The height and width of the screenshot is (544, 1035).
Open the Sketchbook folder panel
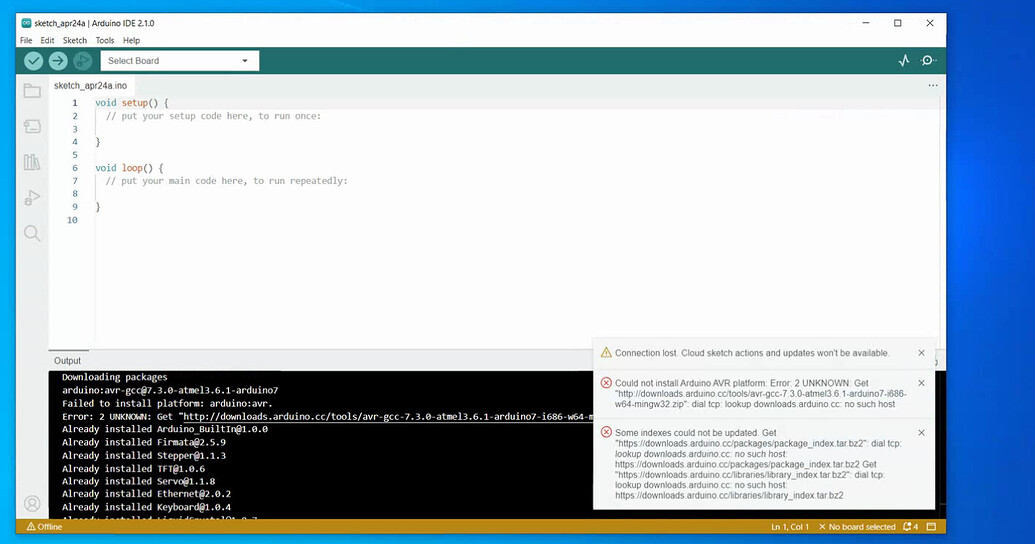[x=32, y=90]
